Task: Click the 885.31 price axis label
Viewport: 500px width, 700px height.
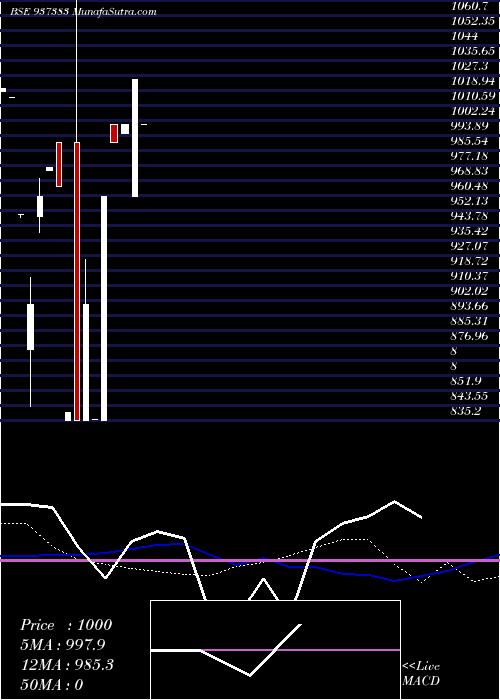Action: [x=469, y=321]
